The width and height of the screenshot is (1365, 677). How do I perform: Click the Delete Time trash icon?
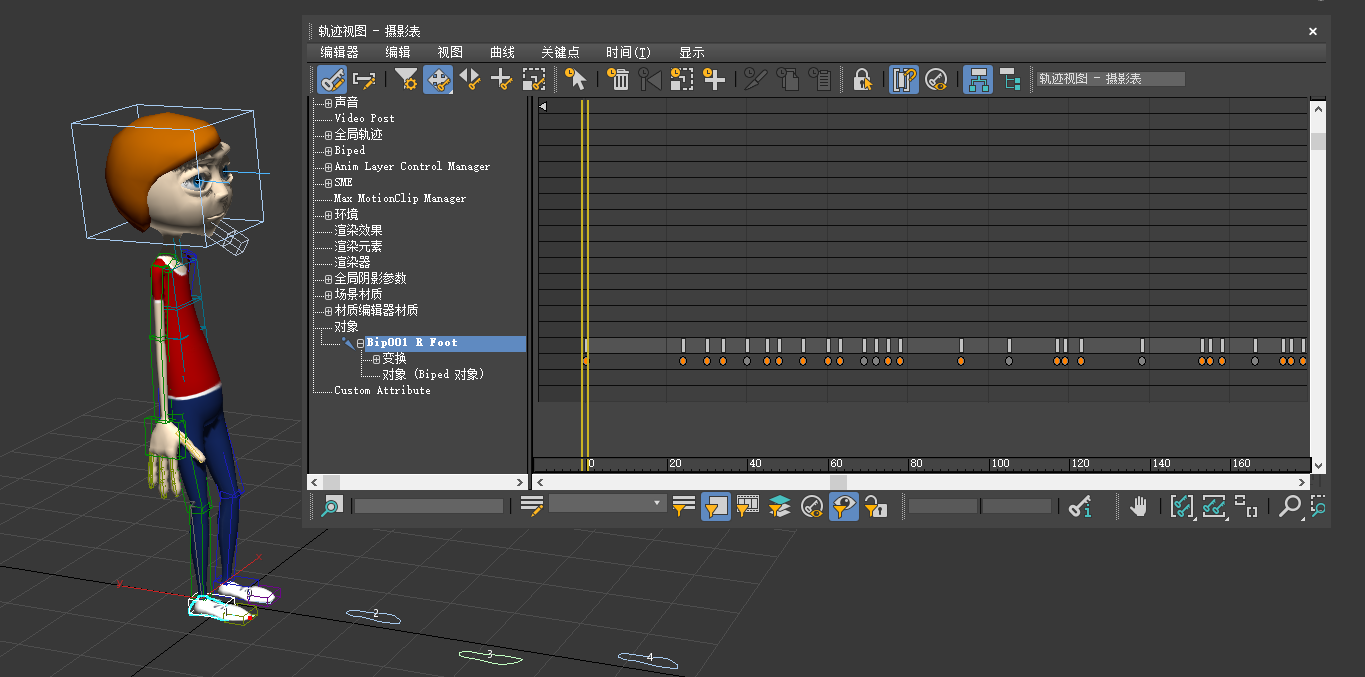(x=620, y=79)
